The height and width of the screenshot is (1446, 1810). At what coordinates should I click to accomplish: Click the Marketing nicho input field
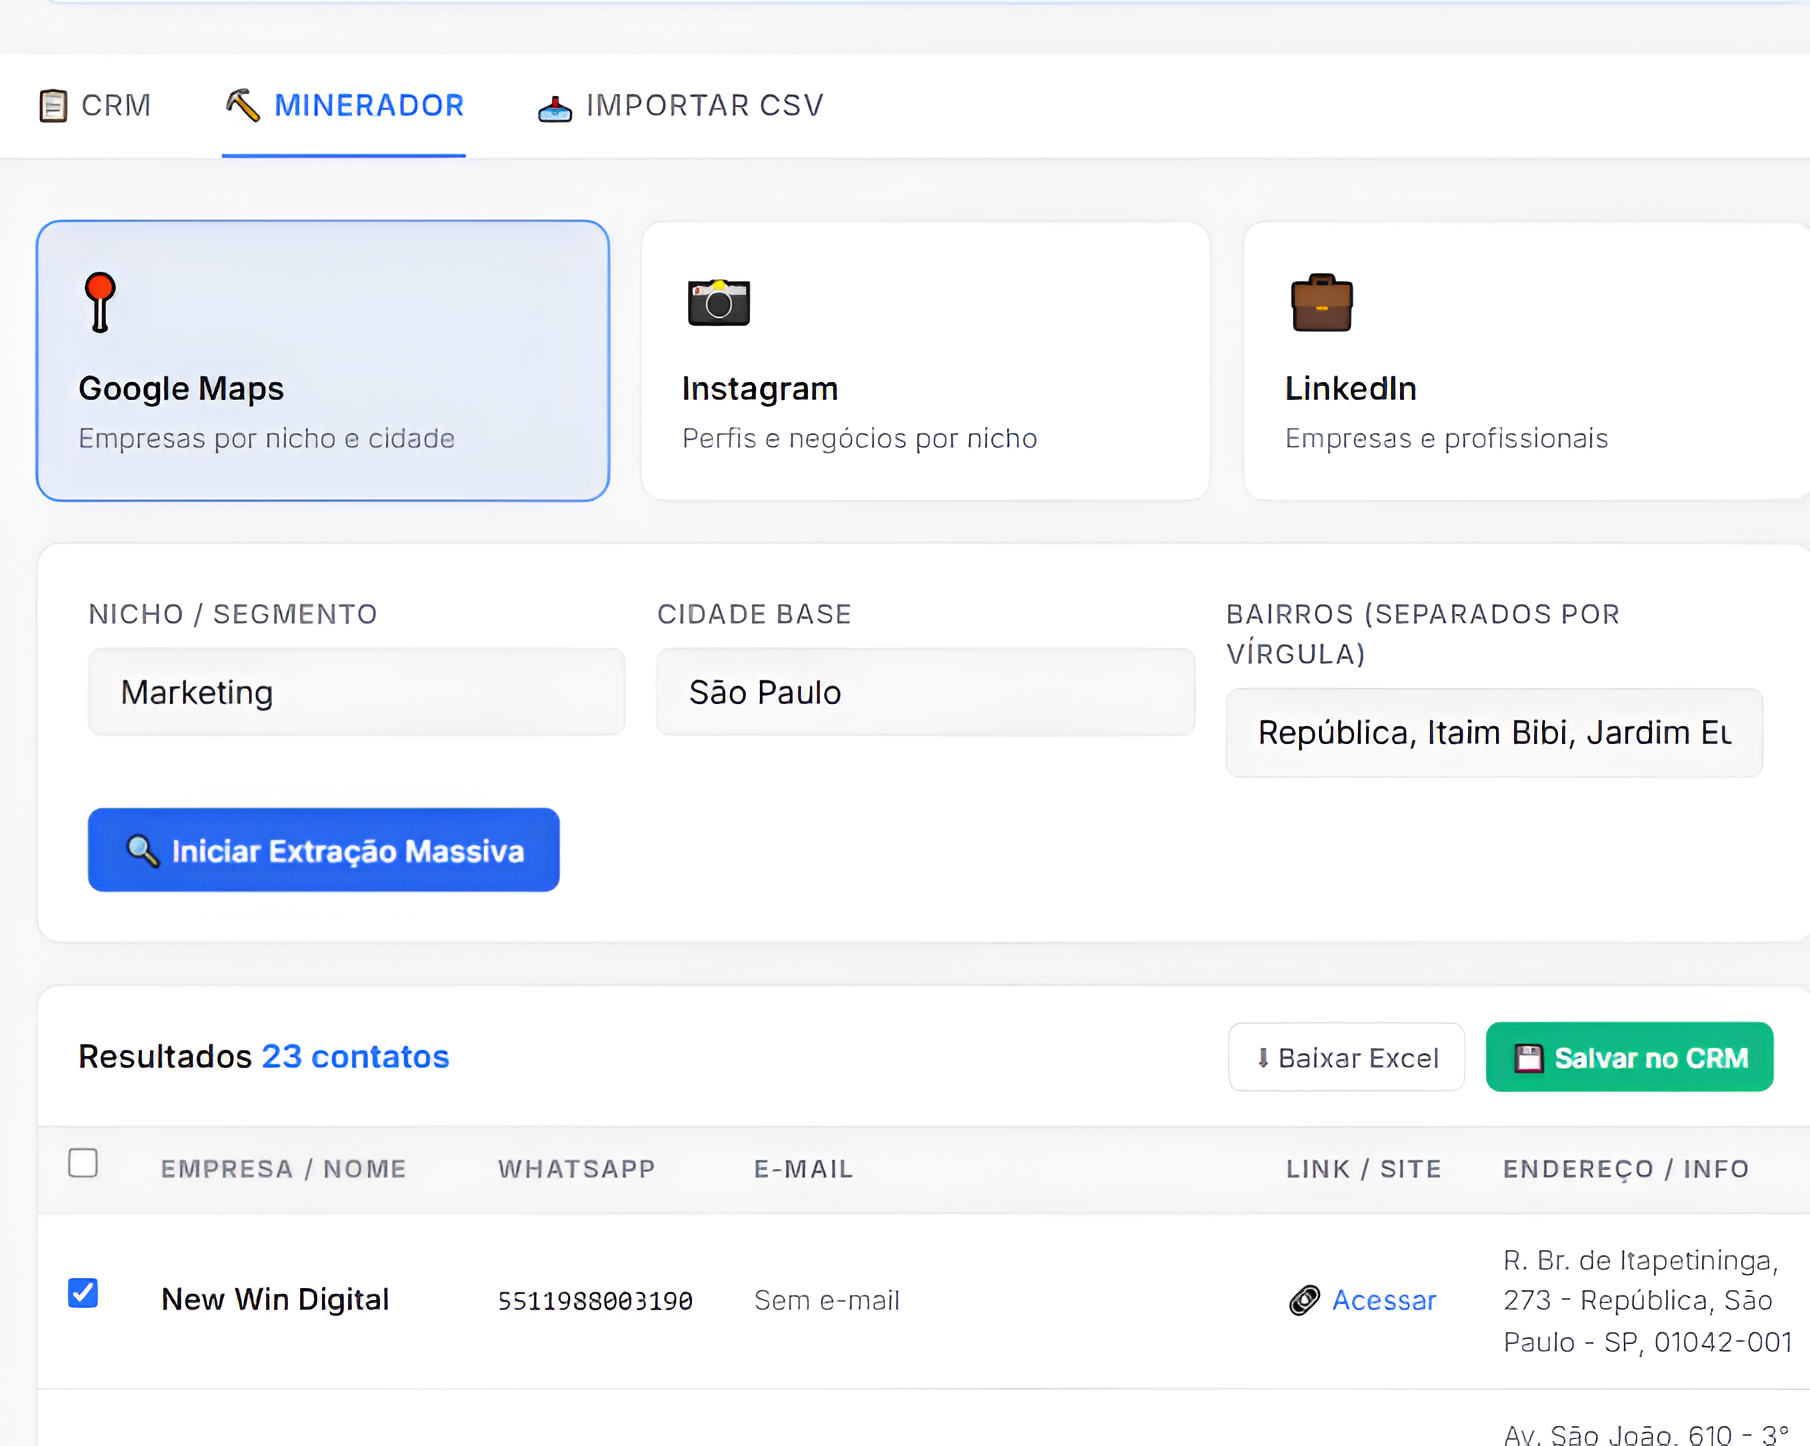pos(356,691)
